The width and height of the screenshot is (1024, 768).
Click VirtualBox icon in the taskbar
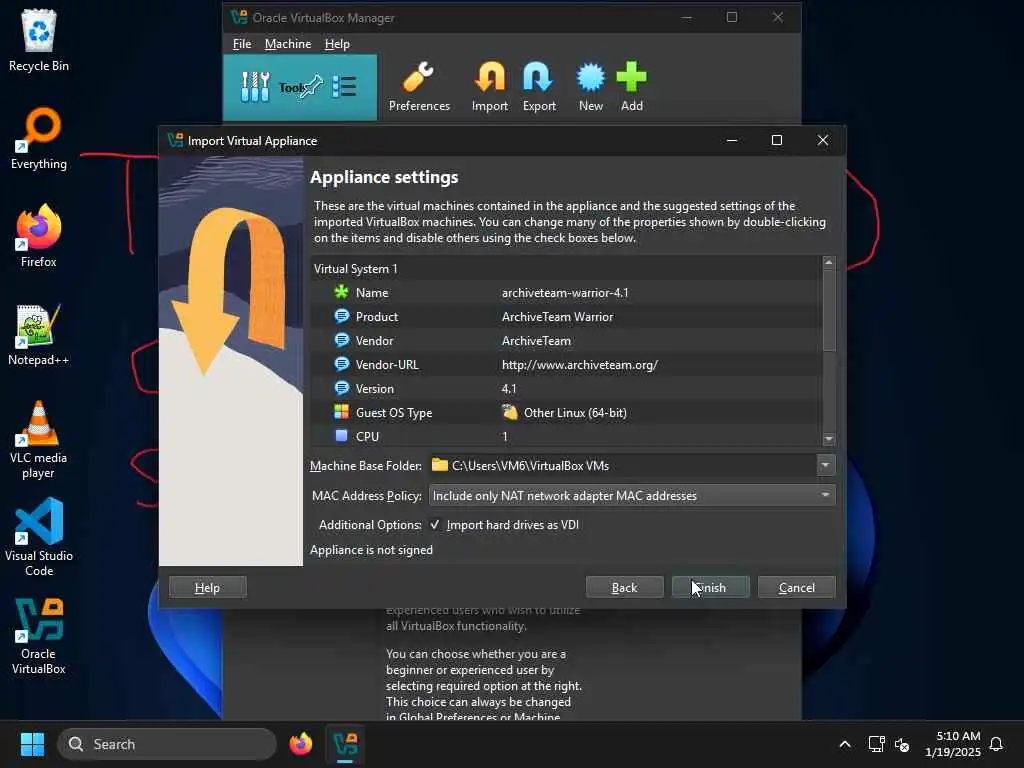tap(345, 744)
